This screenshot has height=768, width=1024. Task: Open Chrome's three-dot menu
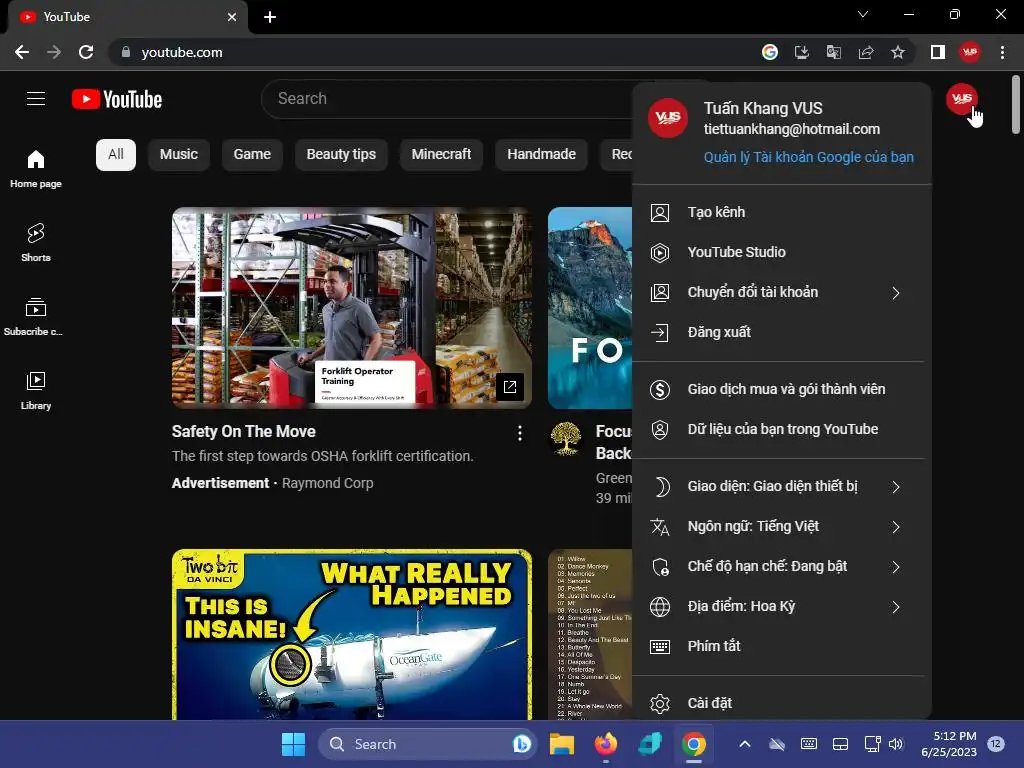(1002, 52)
